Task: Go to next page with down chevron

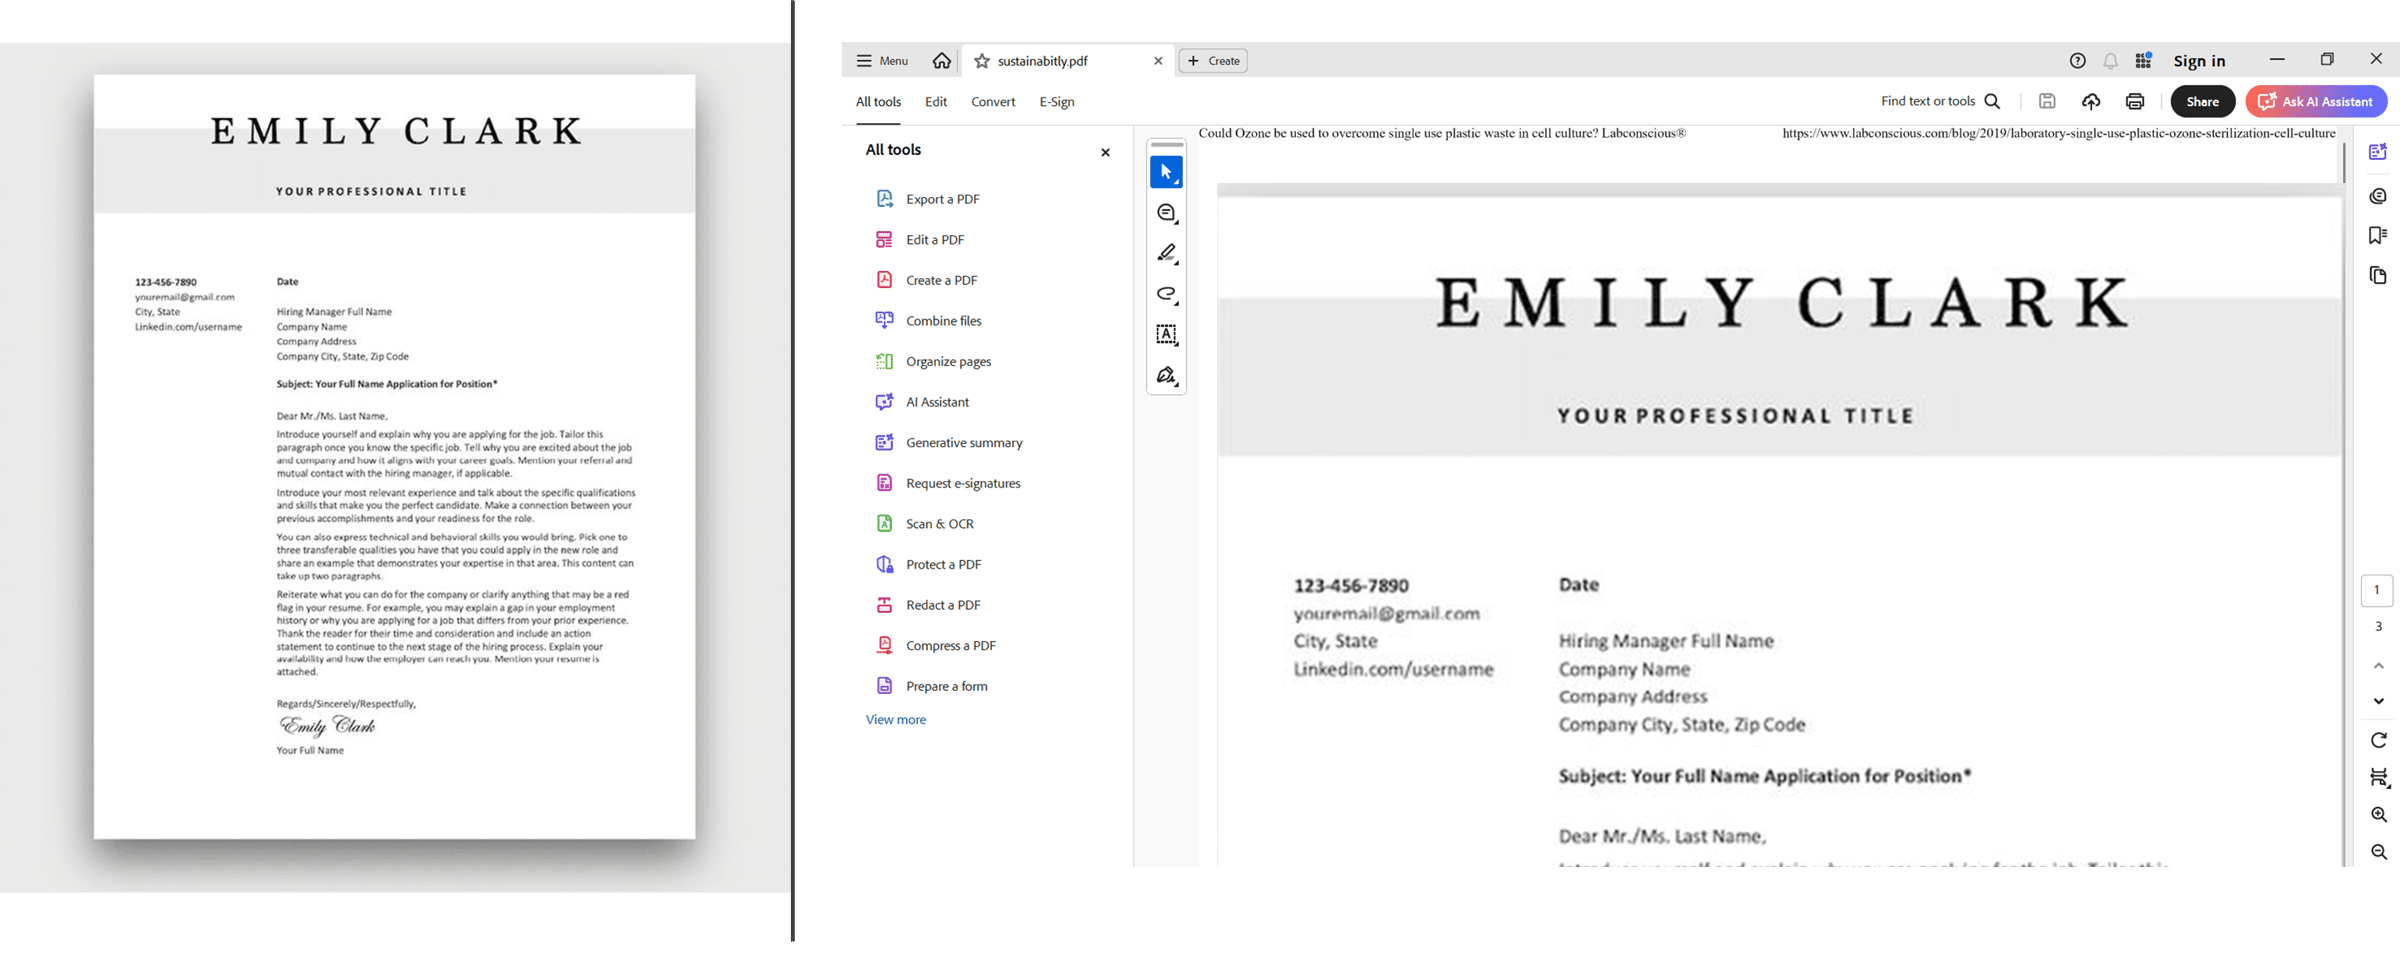Action: coord(2378,701)
